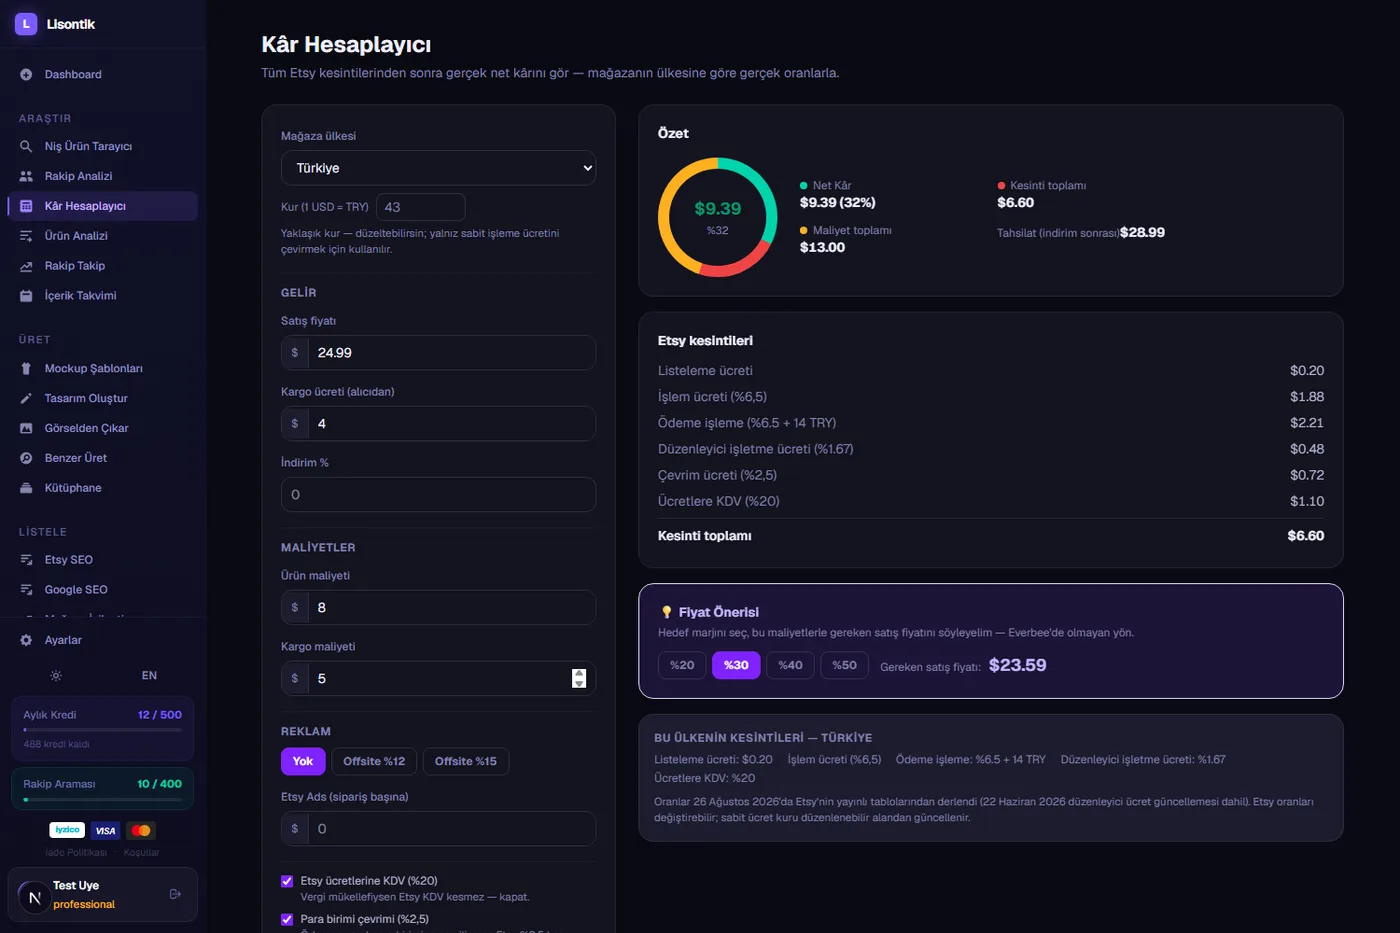Click the "$28.99" Tahsilat value
This screenshot has height=933, width=1400.
point(1142,233)
